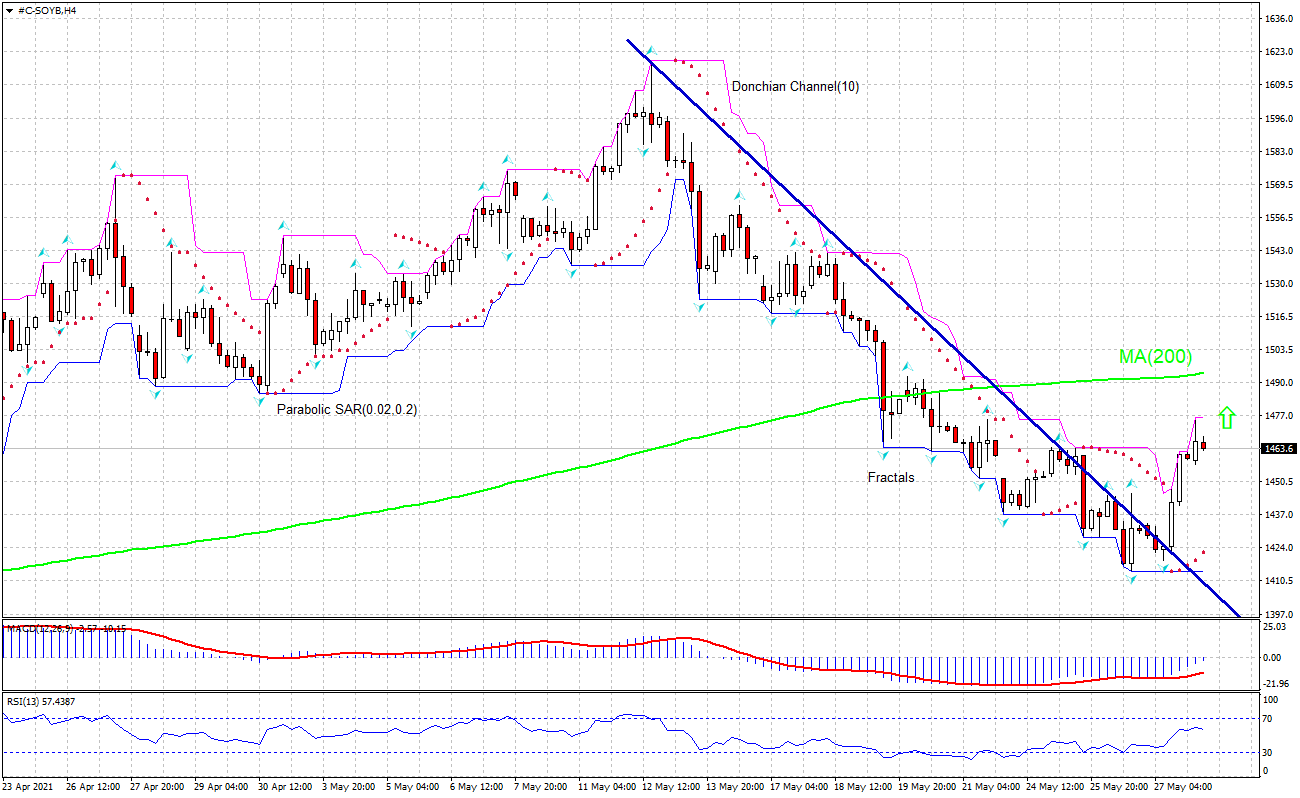Click the last Parabolic SAR dot under the latest candles
Viewport: 1300px width, 798px height.
(1204, 551)
